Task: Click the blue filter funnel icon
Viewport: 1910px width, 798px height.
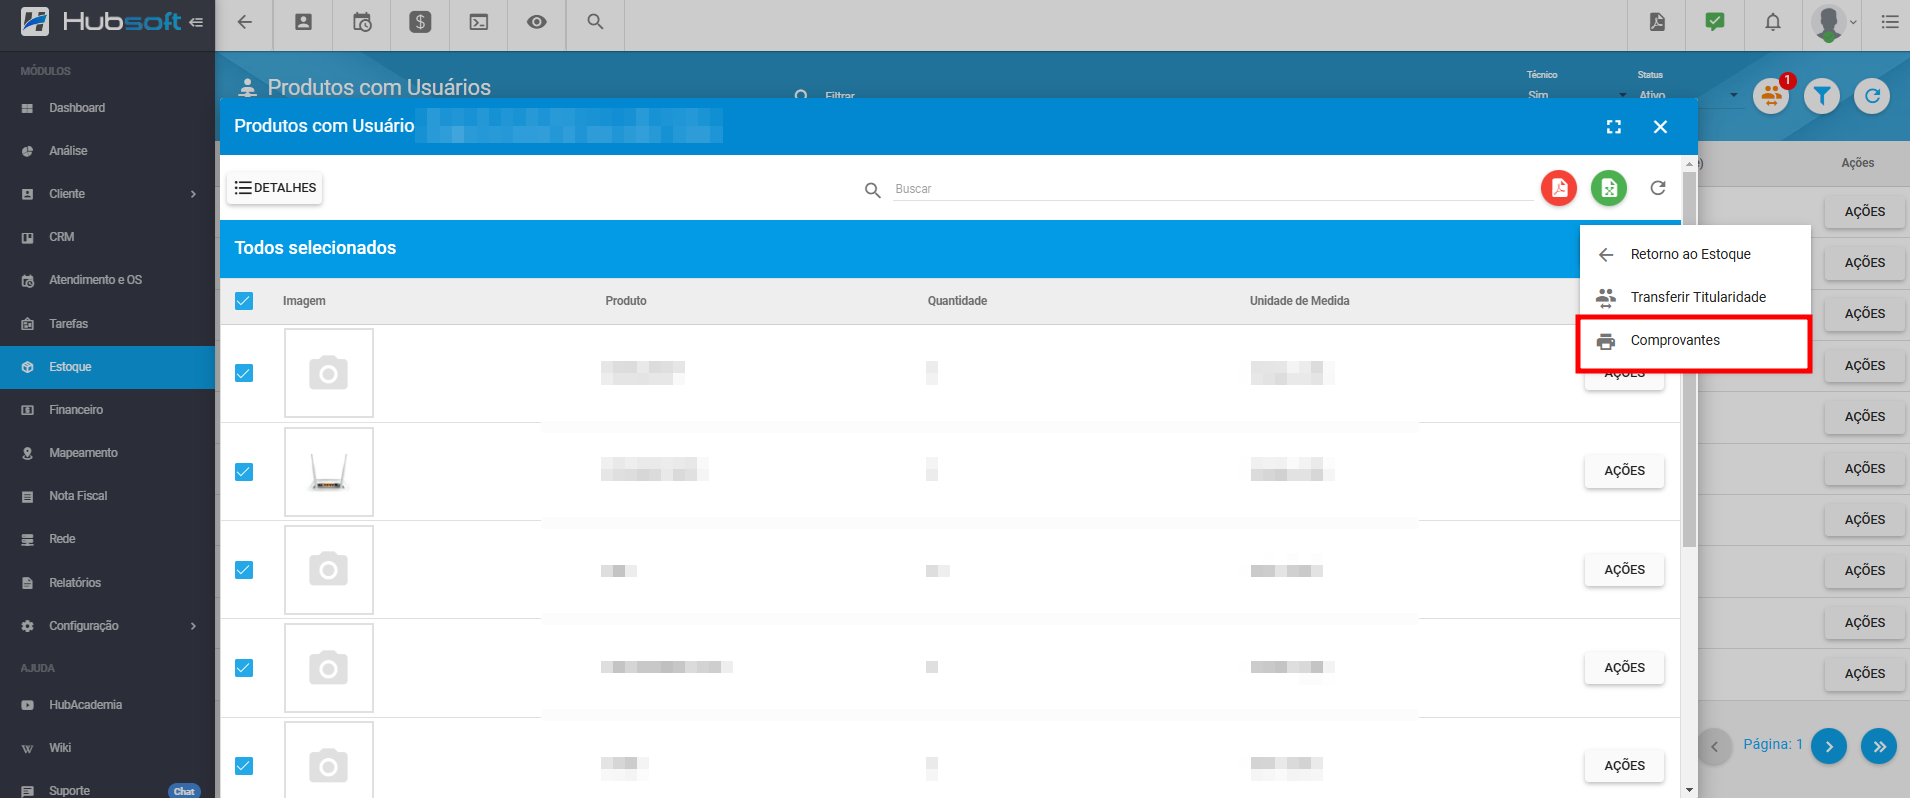Action: [x=1821, y=96]
